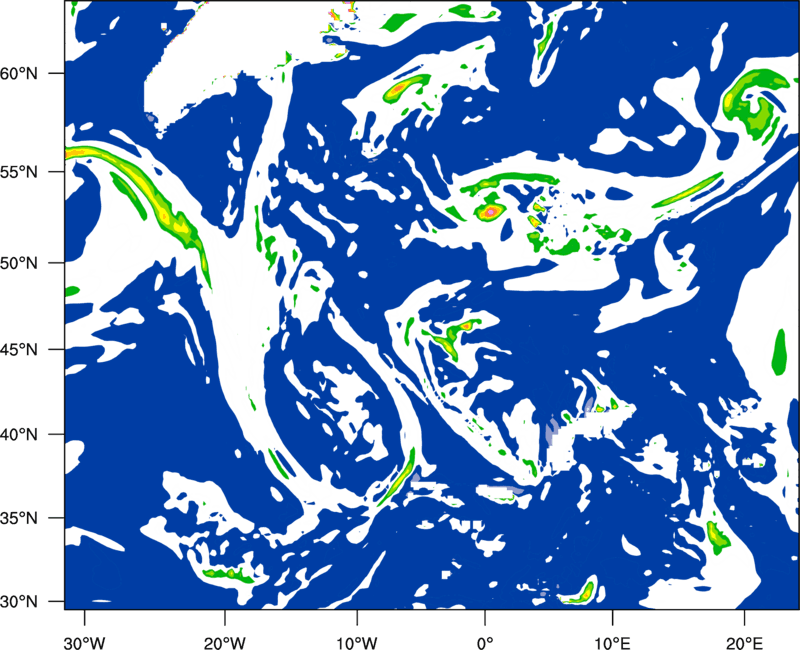This screenshot has height=650, width=800.
Task: Click the 40°N latitude label
Action: [x=19, y=435]
